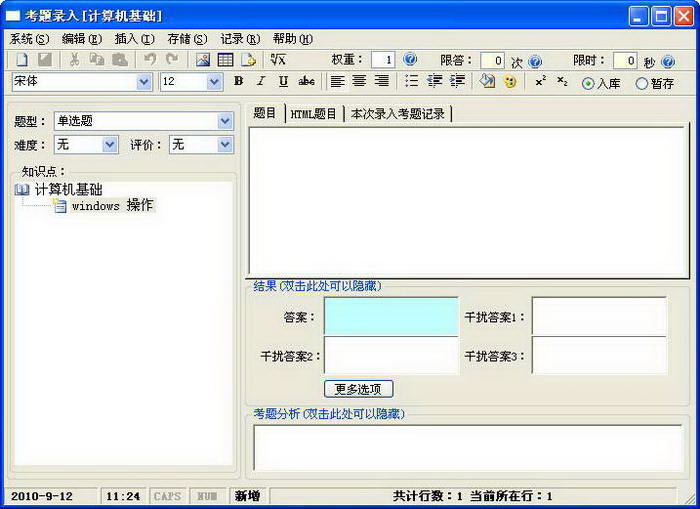Click the new document icon
The image size is (700, 509).
click(x=22, y=59)
